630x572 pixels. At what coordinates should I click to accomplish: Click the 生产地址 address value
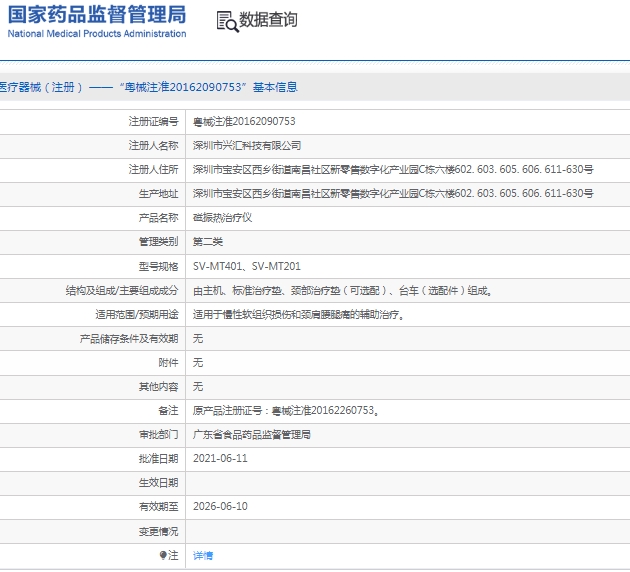(393, 194)
